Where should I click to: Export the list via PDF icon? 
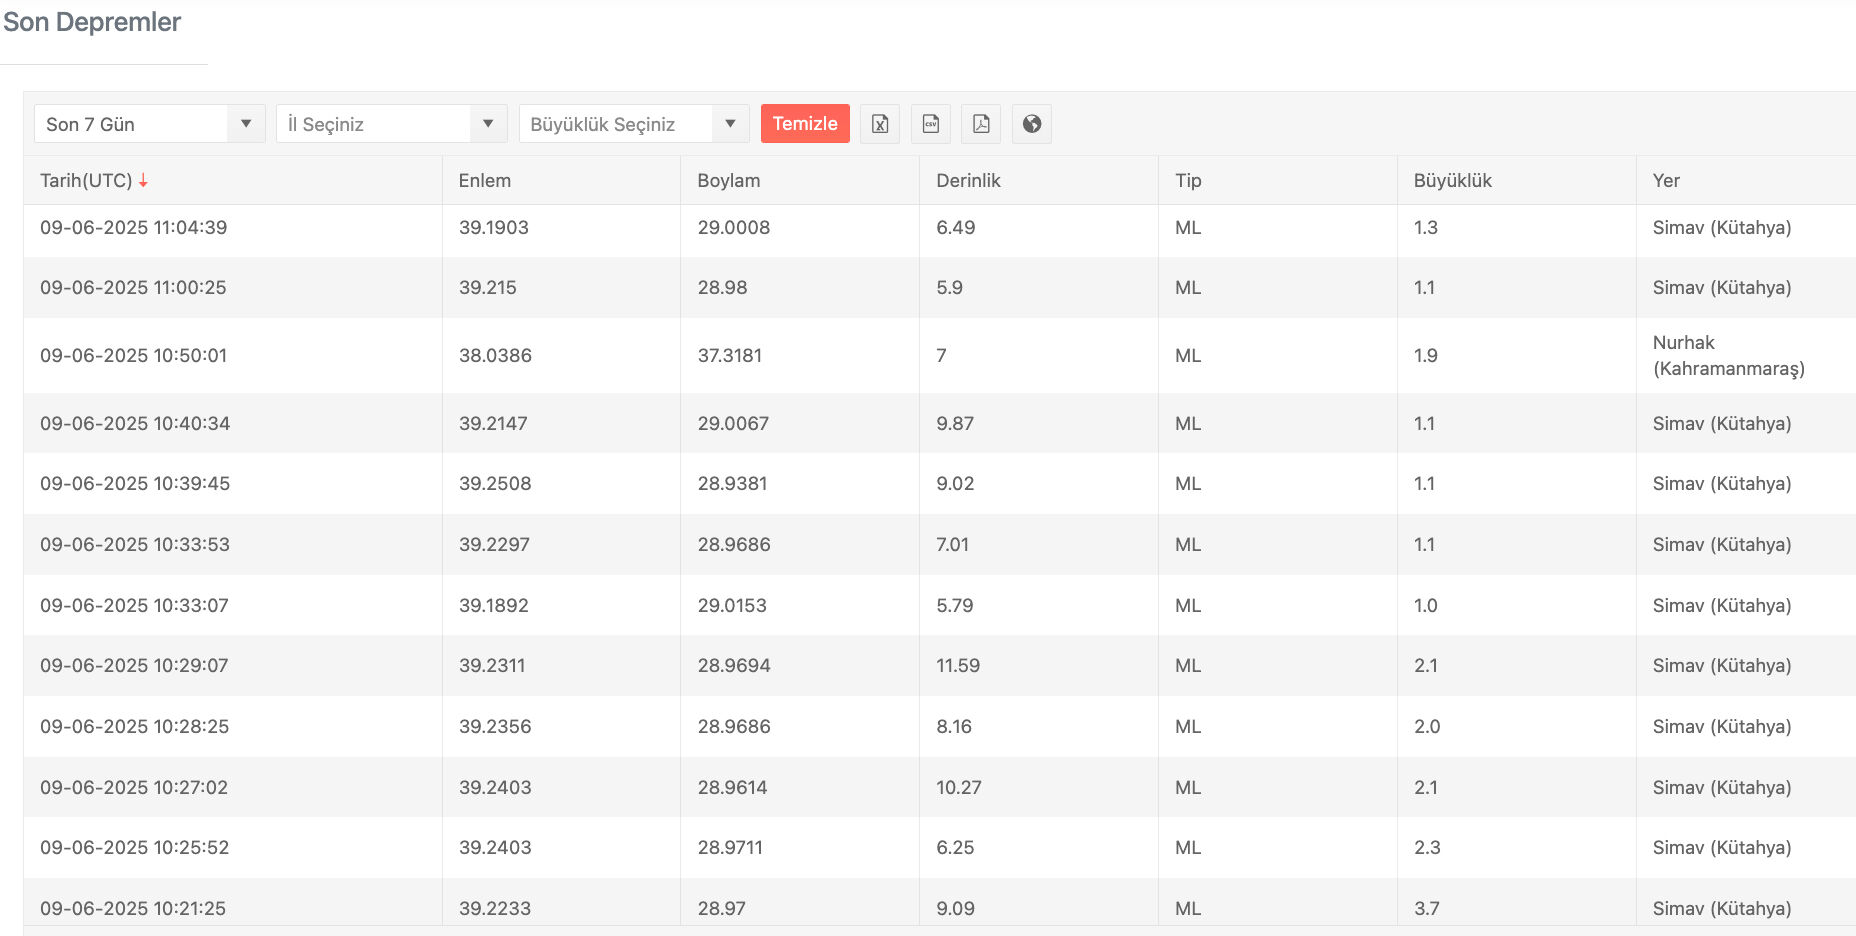pos(981,124)
